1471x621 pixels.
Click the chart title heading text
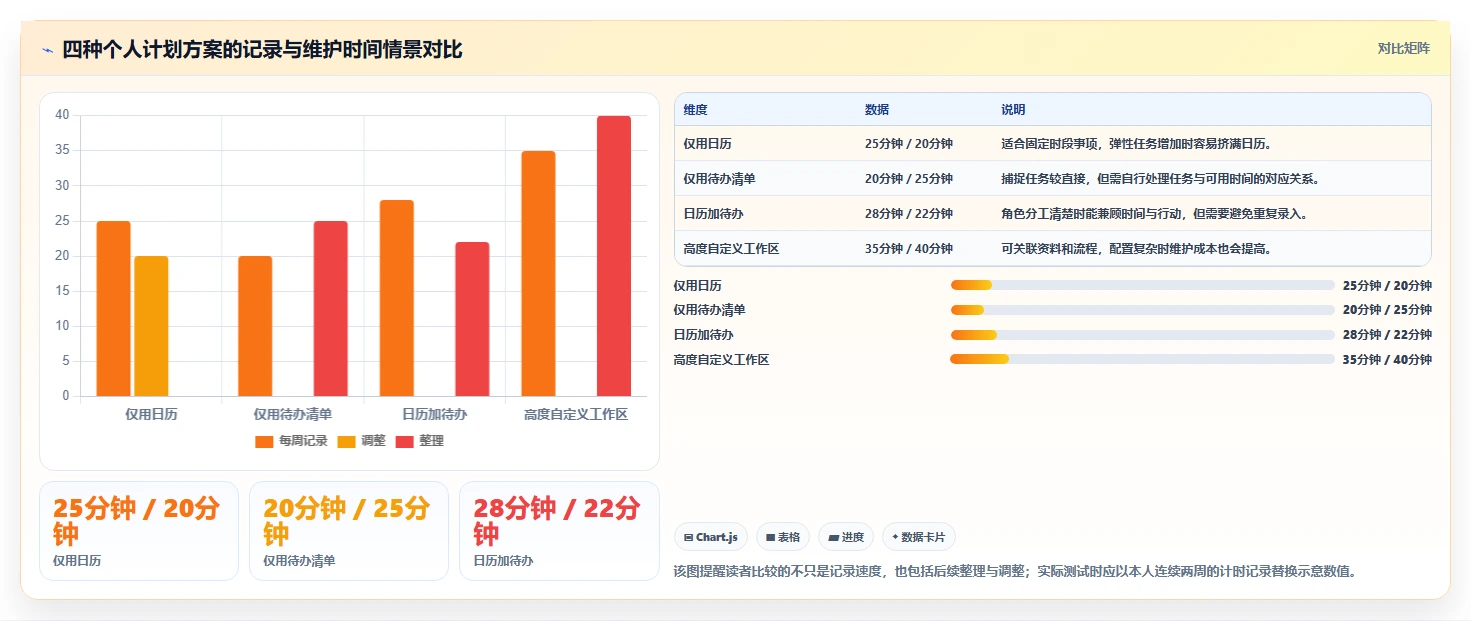(262, 50)
